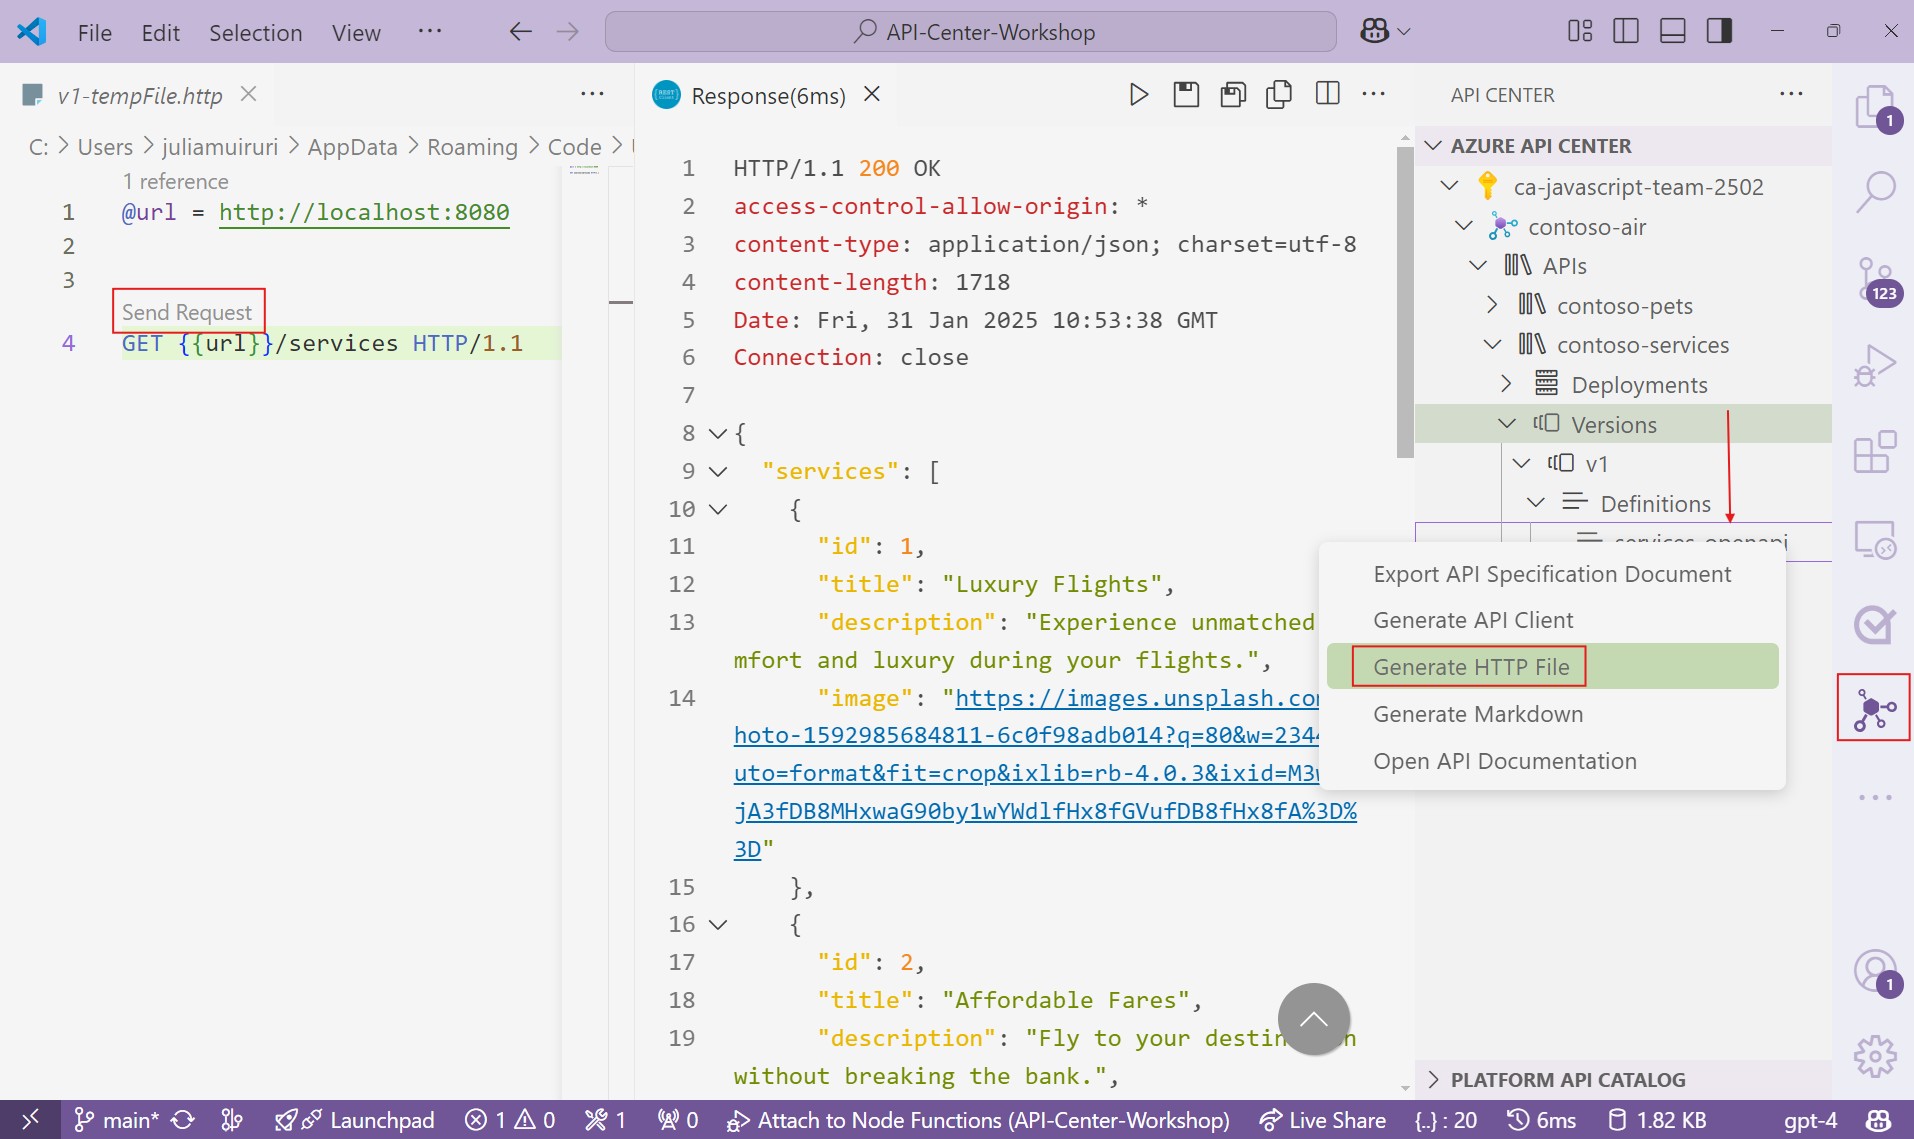Choose Generate Markdown
This screenshot has width=1914, height=1139.
[1552, 714]
